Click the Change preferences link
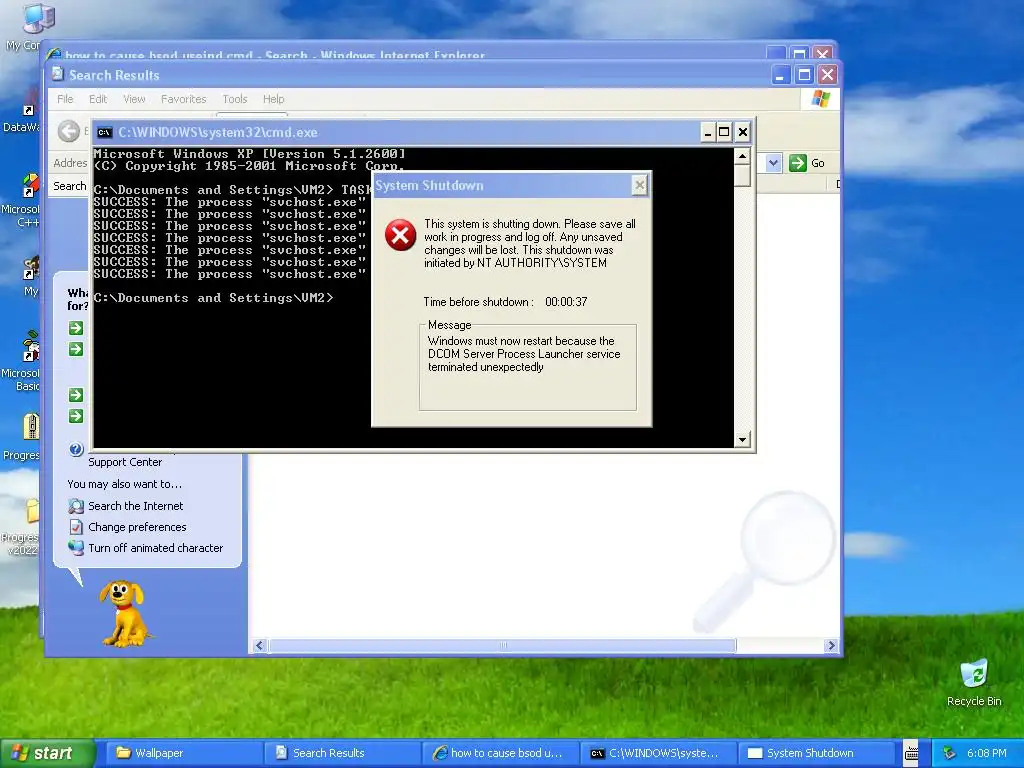This screenshot has height=768, width=1024. (137, 526)
